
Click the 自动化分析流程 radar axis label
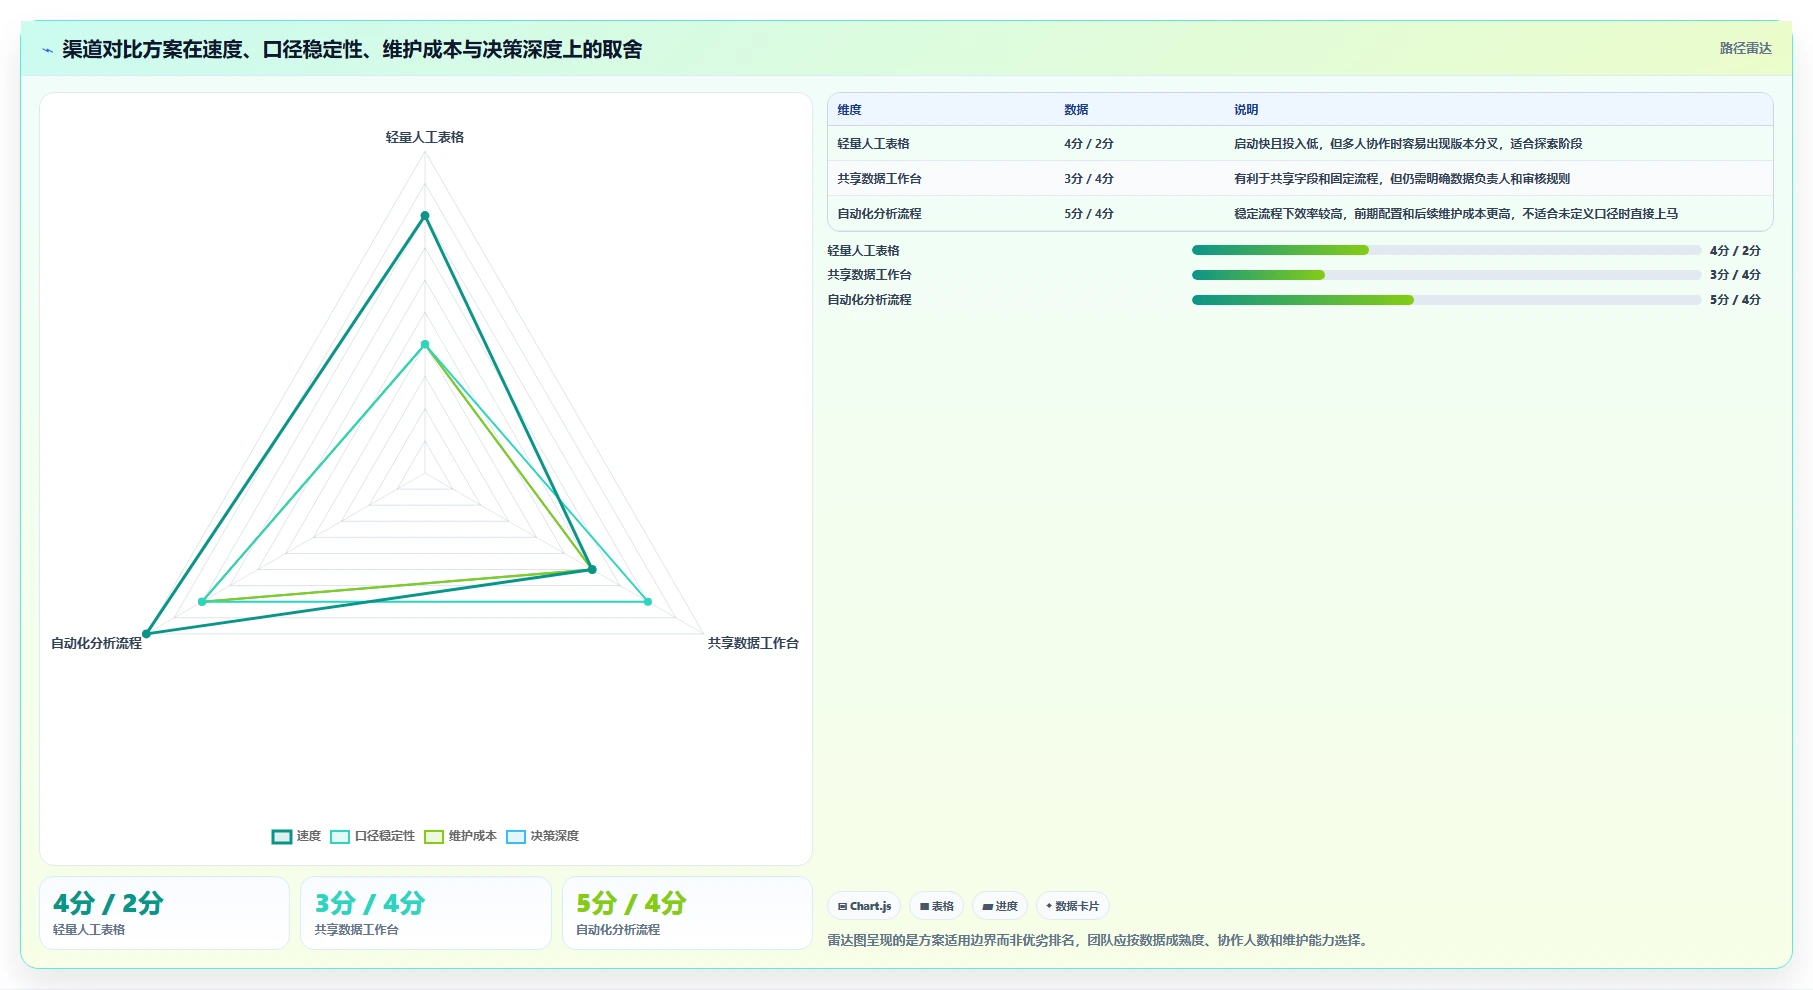pyautogui.click(x=97, y=643)
